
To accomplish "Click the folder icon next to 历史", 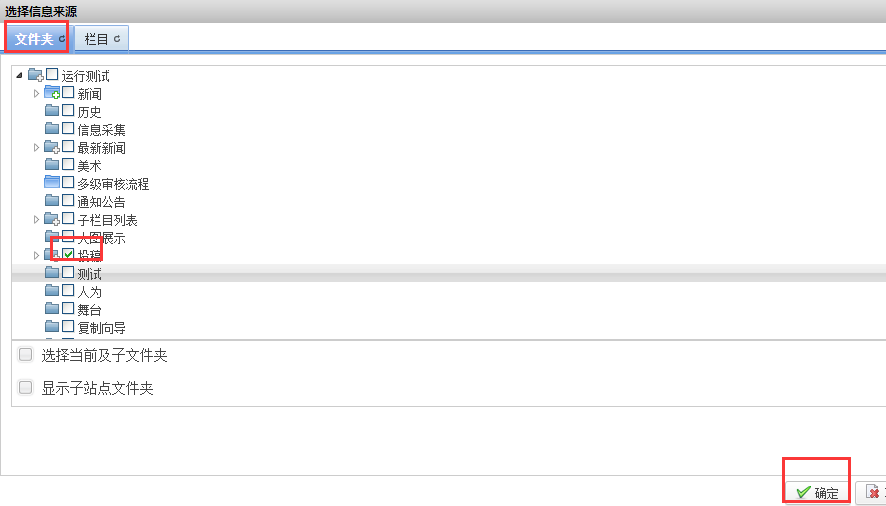I will tap(52, 111).
